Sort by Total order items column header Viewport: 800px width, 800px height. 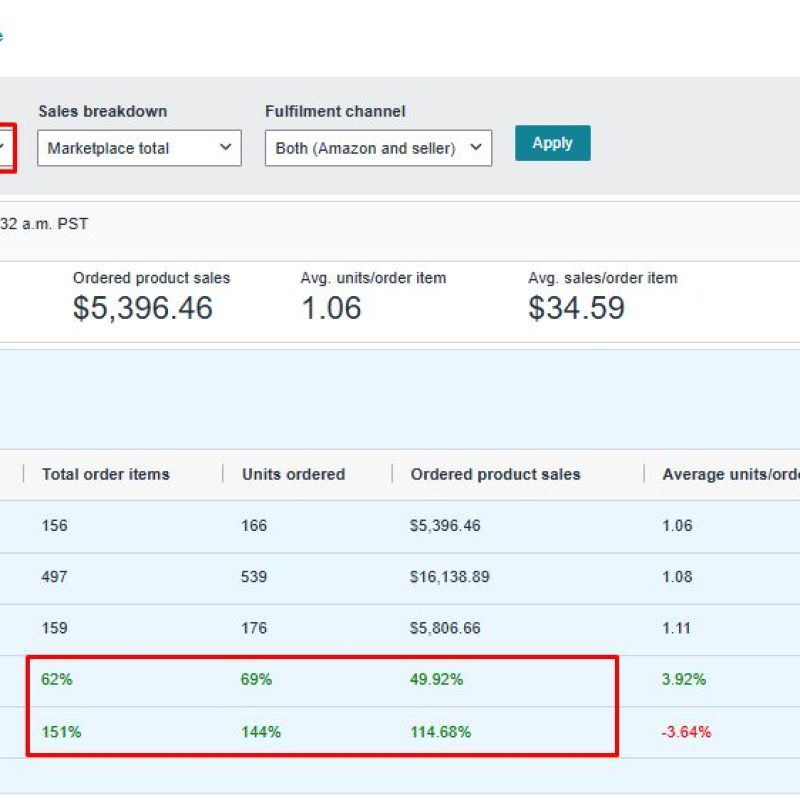point(105,474)
